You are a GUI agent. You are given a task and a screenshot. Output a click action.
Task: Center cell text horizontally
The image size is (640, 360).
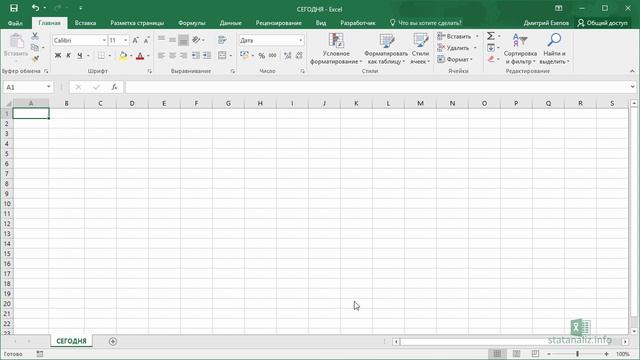click(172, 56)
